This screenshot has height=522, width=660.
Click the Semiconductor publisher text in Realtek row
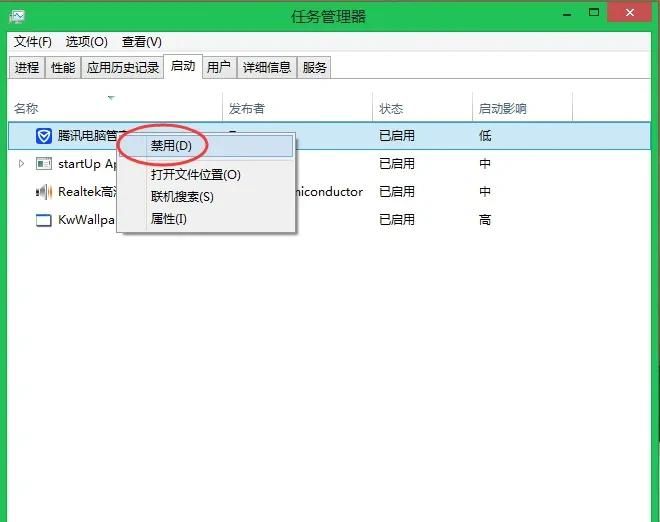point(330,192)
